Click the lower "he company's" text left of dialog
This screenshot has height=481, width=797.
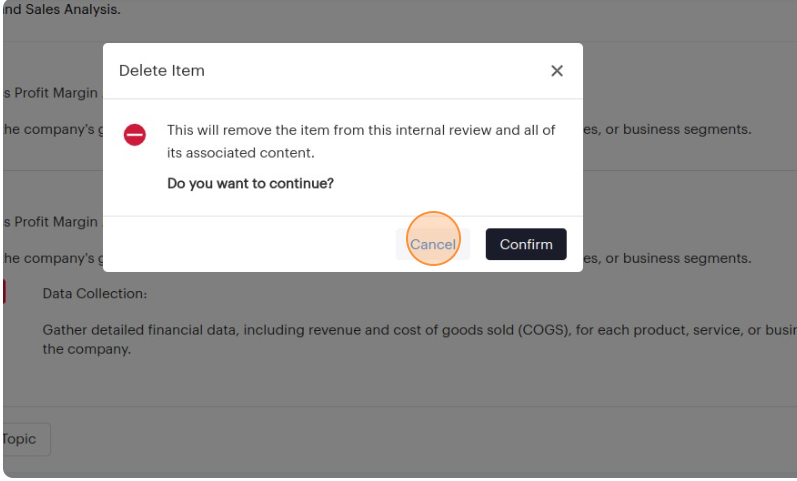click(x=50, y=258)
